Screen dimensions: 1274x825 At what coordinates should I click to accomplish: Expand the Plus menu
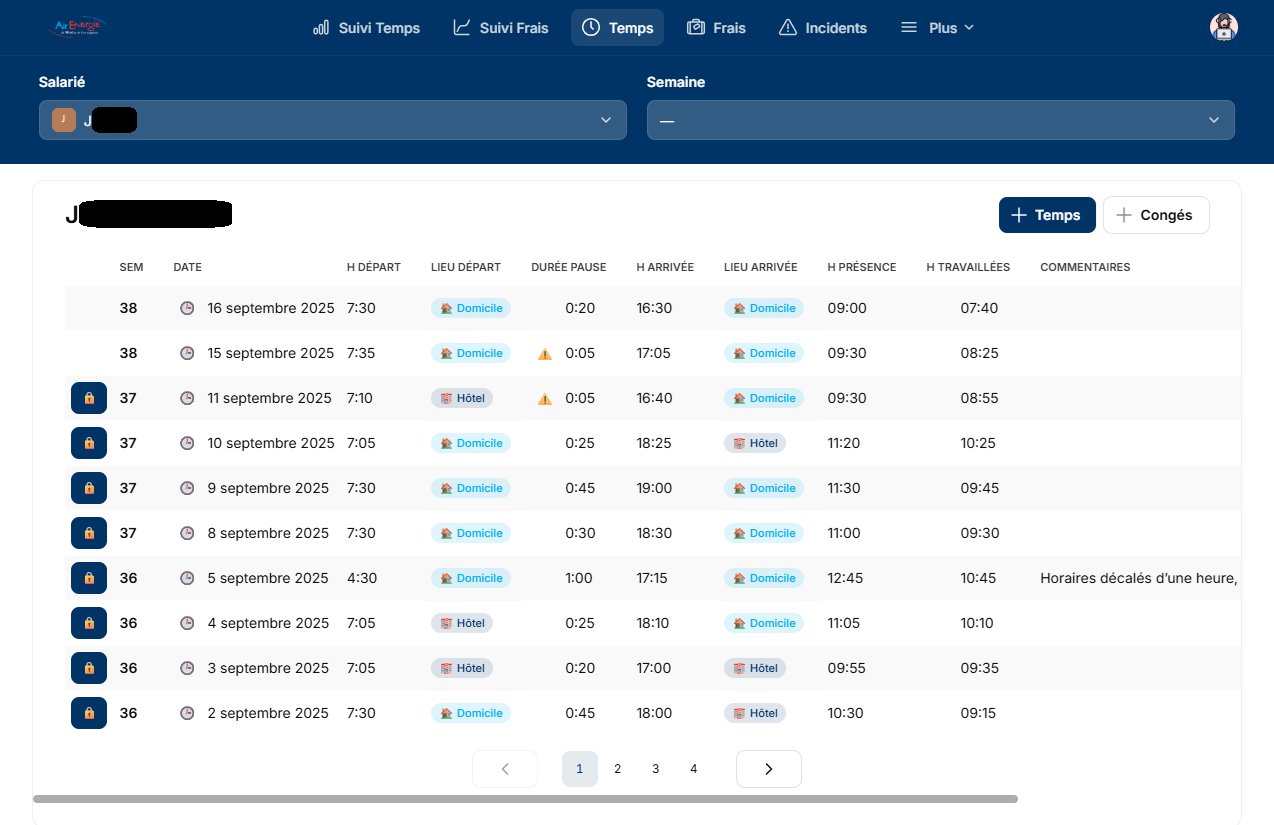click(937, 28)
